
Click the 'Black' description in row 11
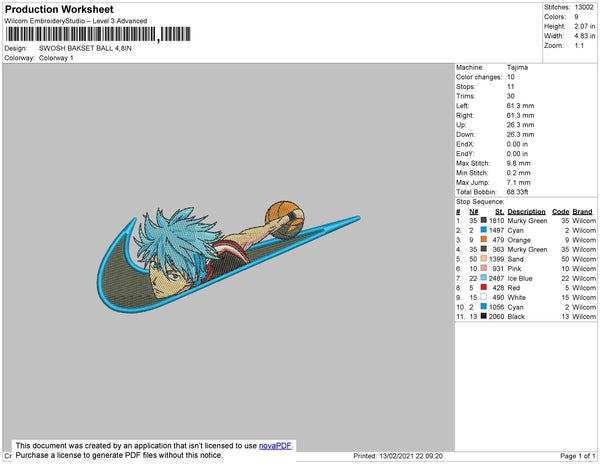tap(516, 316)
